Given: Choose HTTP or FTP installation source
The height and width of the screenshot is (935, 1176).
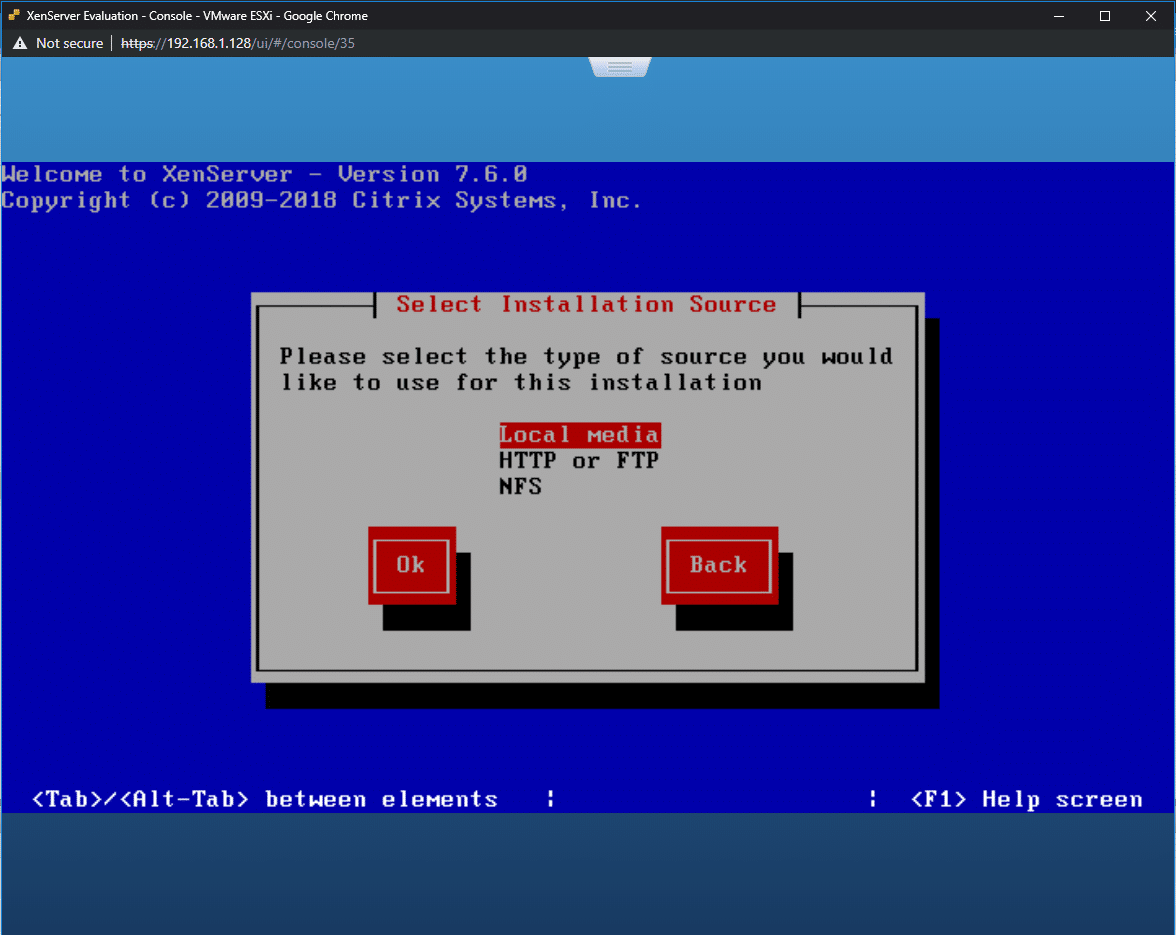Looking at the screenshot, I should [578, 460].
